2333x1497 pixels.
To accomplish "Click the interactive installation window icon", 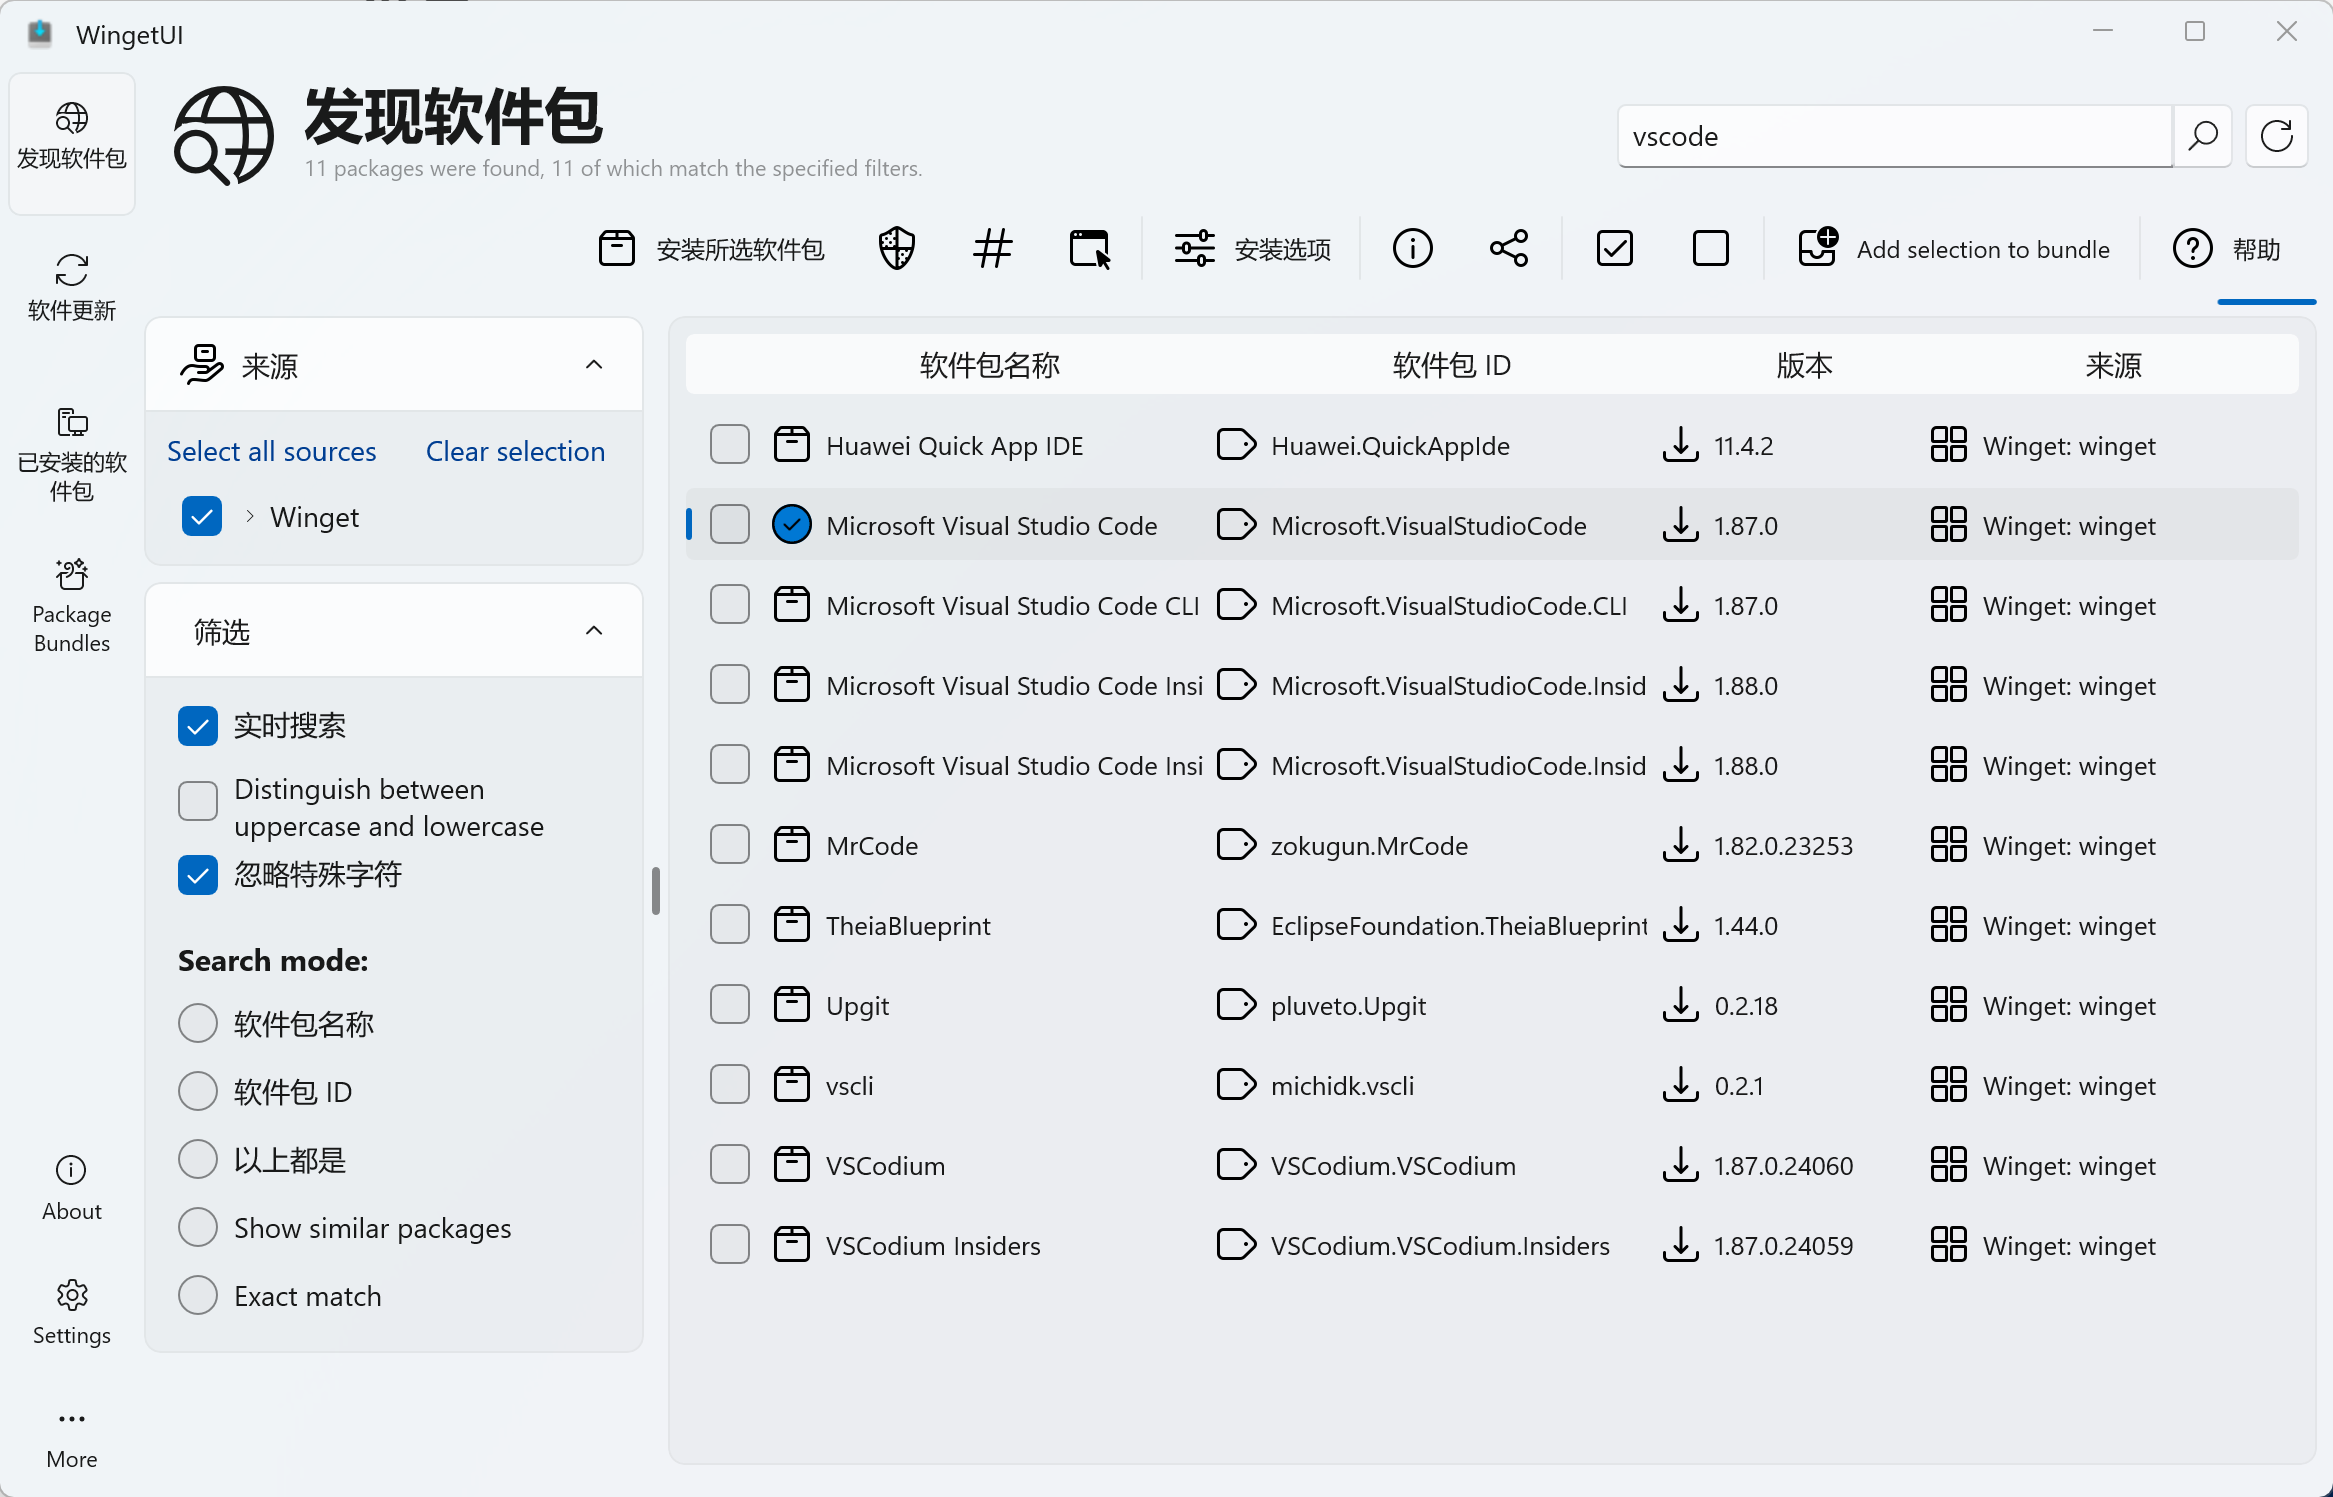I will coord(1089,248).
